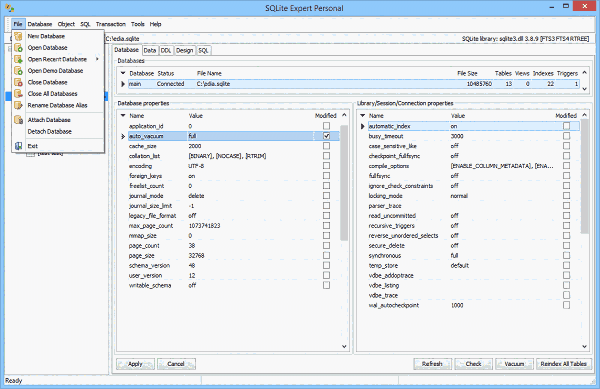Open the Open Recent Database submenu

click(58, 59)
